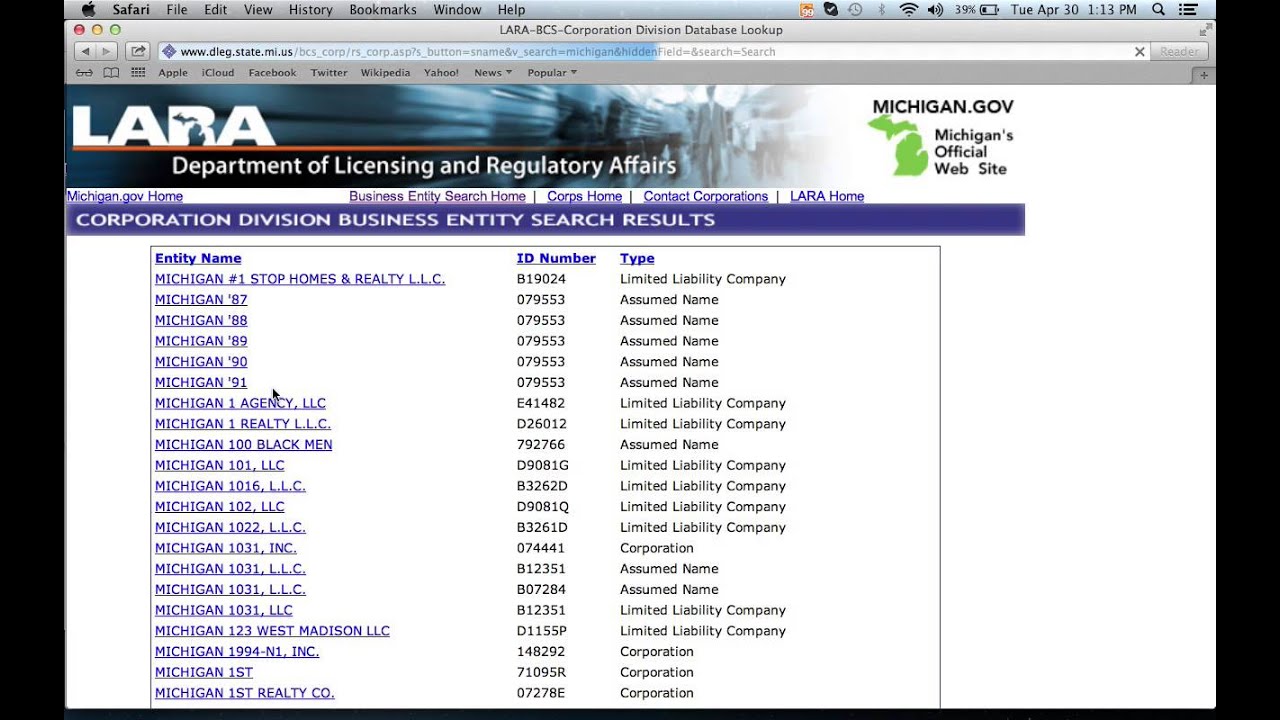Click the menu bar date and time
Screen dimensions: 1280x720
1073,10
